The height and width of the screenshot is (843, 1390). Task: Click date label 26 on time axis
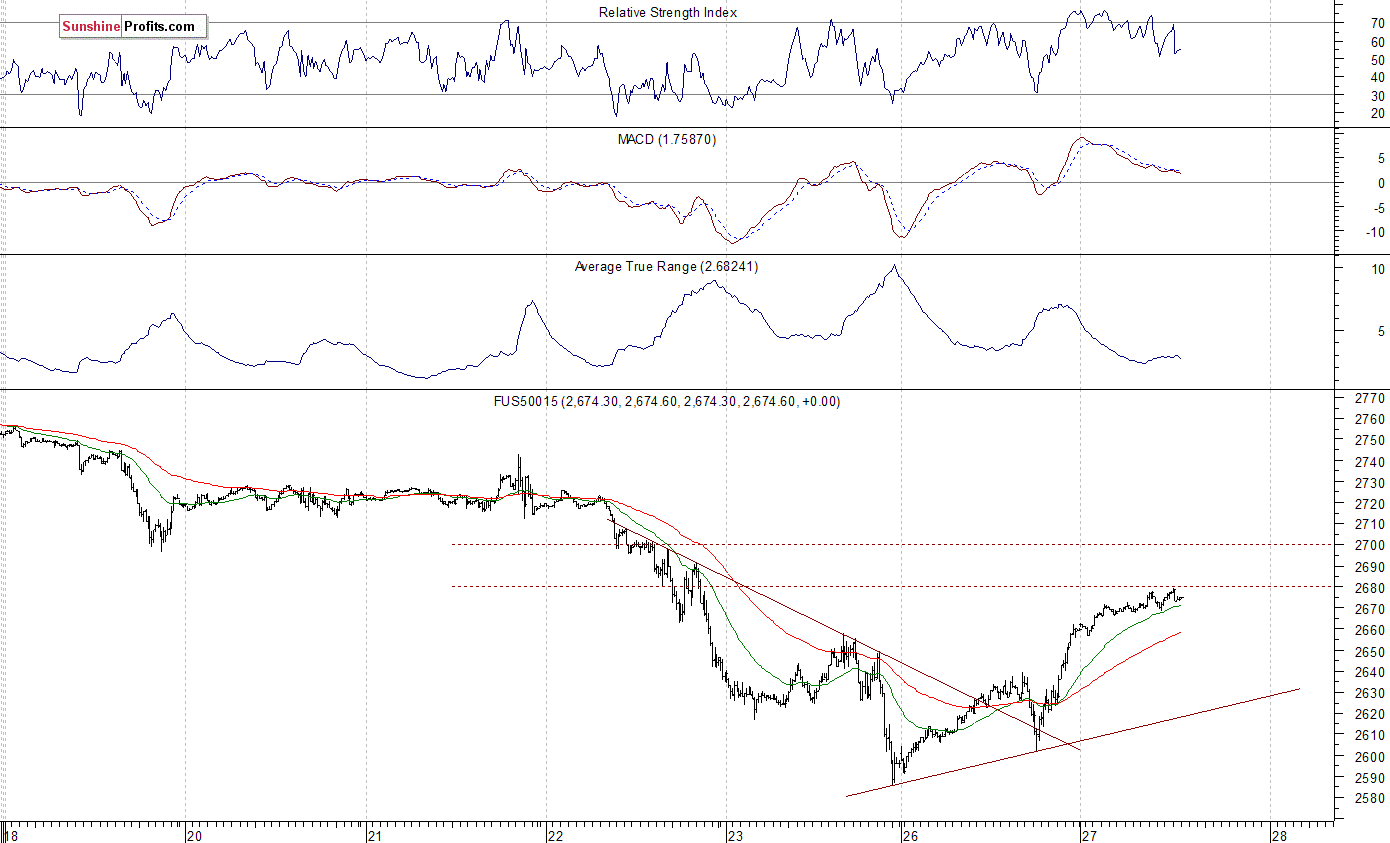click(x=910, y=835)
